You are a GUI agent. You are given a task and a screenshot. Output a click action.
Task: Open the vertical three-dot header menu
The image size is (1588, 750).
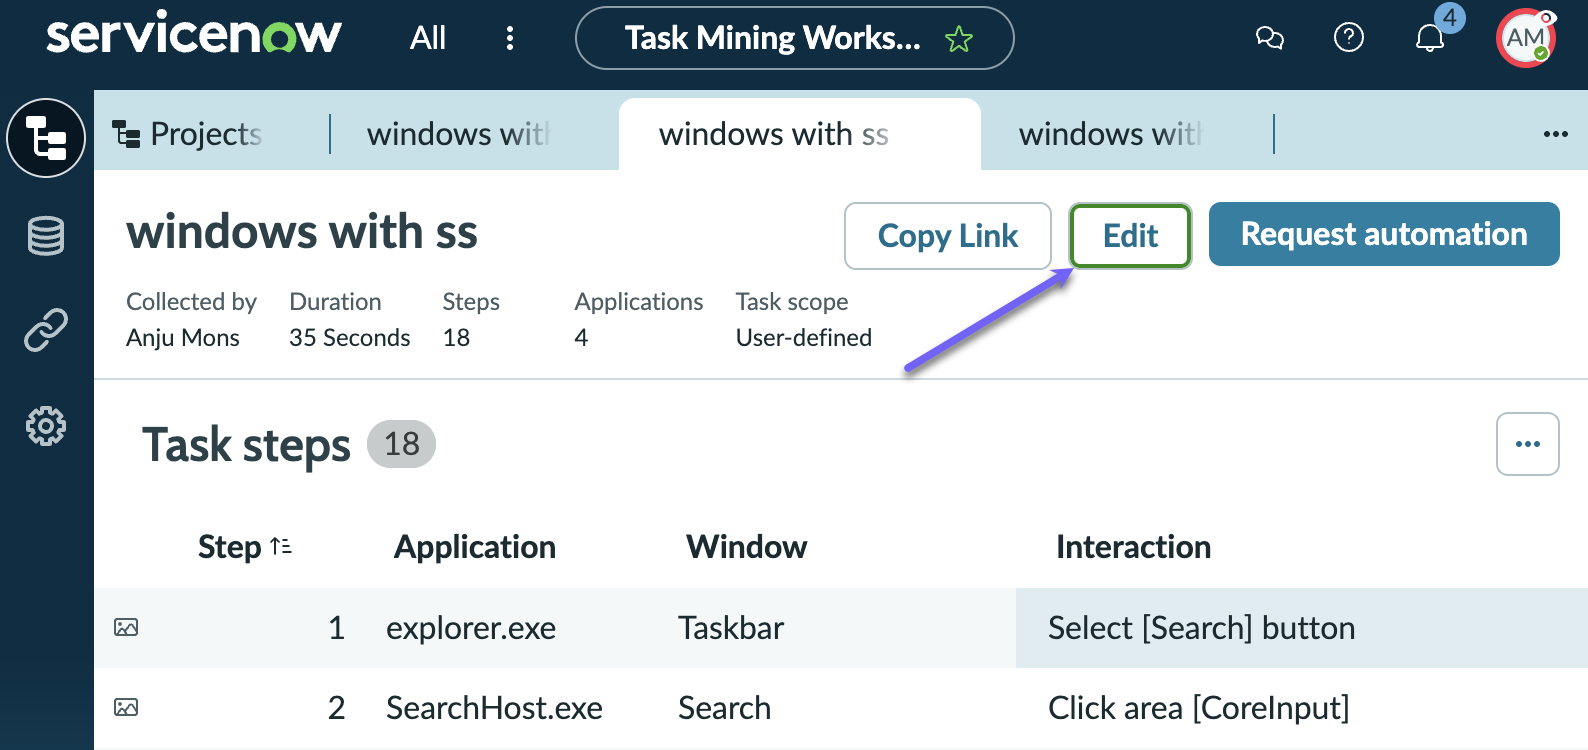click(510, 38)
